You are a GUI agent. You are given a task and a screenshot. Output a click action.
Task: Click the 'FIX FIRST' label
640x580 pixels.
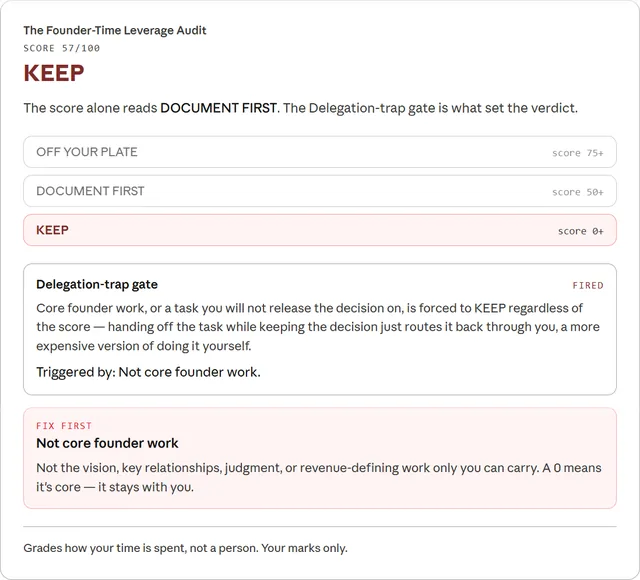coord(64,426)
